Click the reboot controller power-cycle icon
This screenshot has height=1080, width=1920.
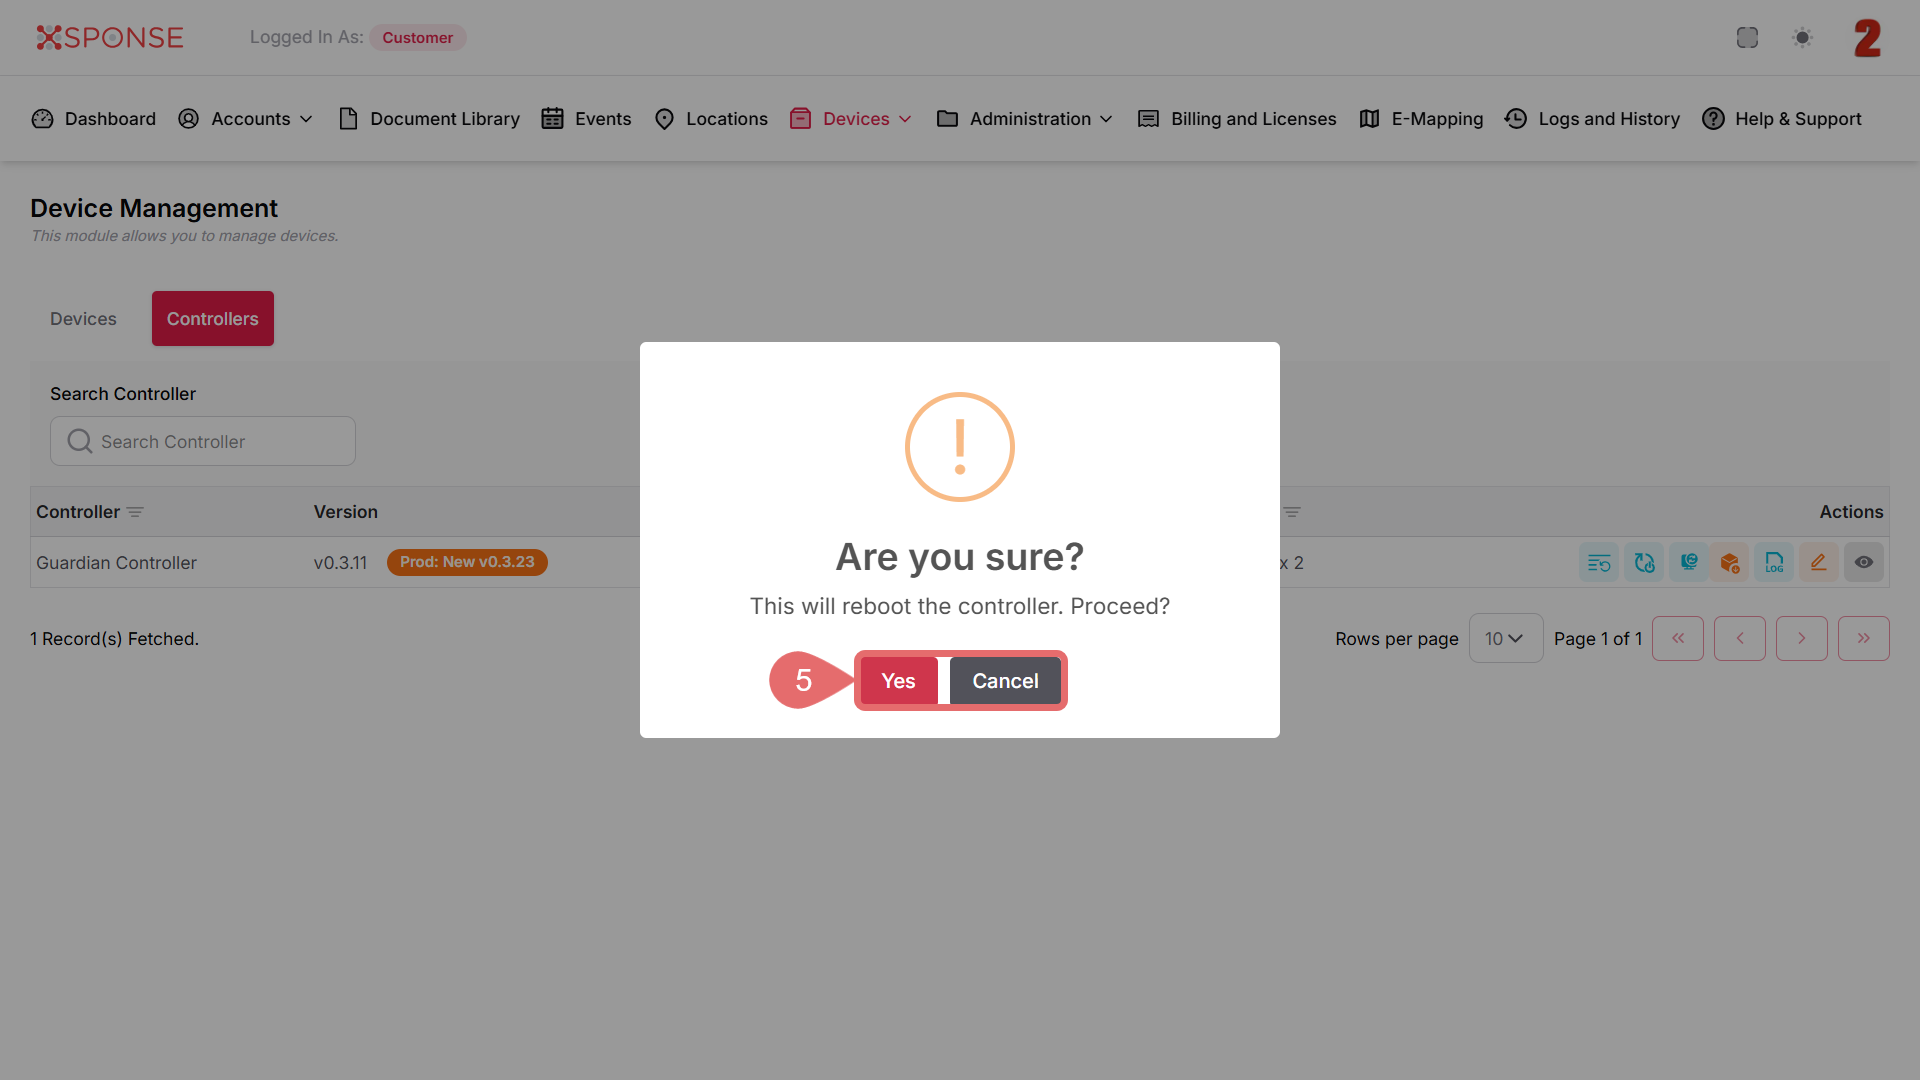[x=1644, y=563]
